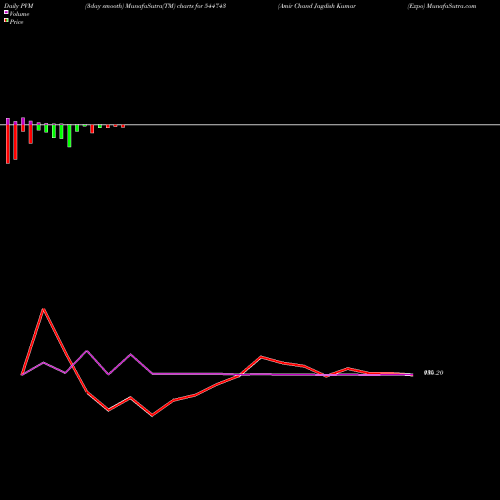500x500 pixels.
Task: Click the longest green volume bar
Action: (69, 136)
